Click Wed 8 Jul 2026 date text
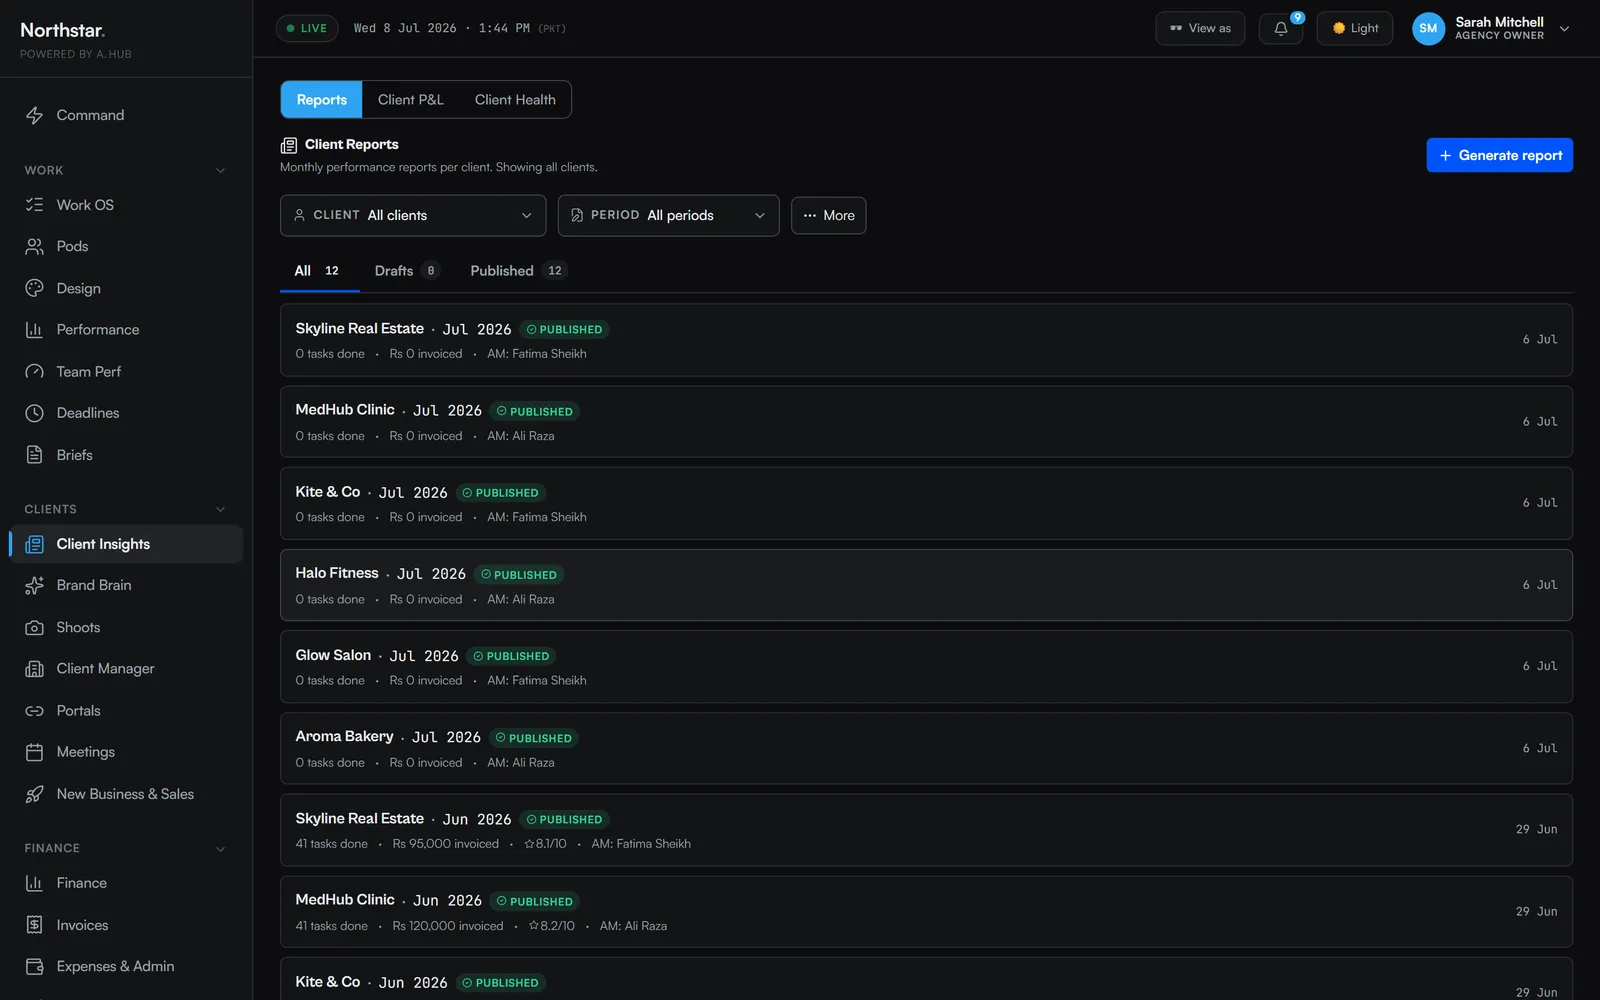The image size is (1600, 1000). pos(405,28)
